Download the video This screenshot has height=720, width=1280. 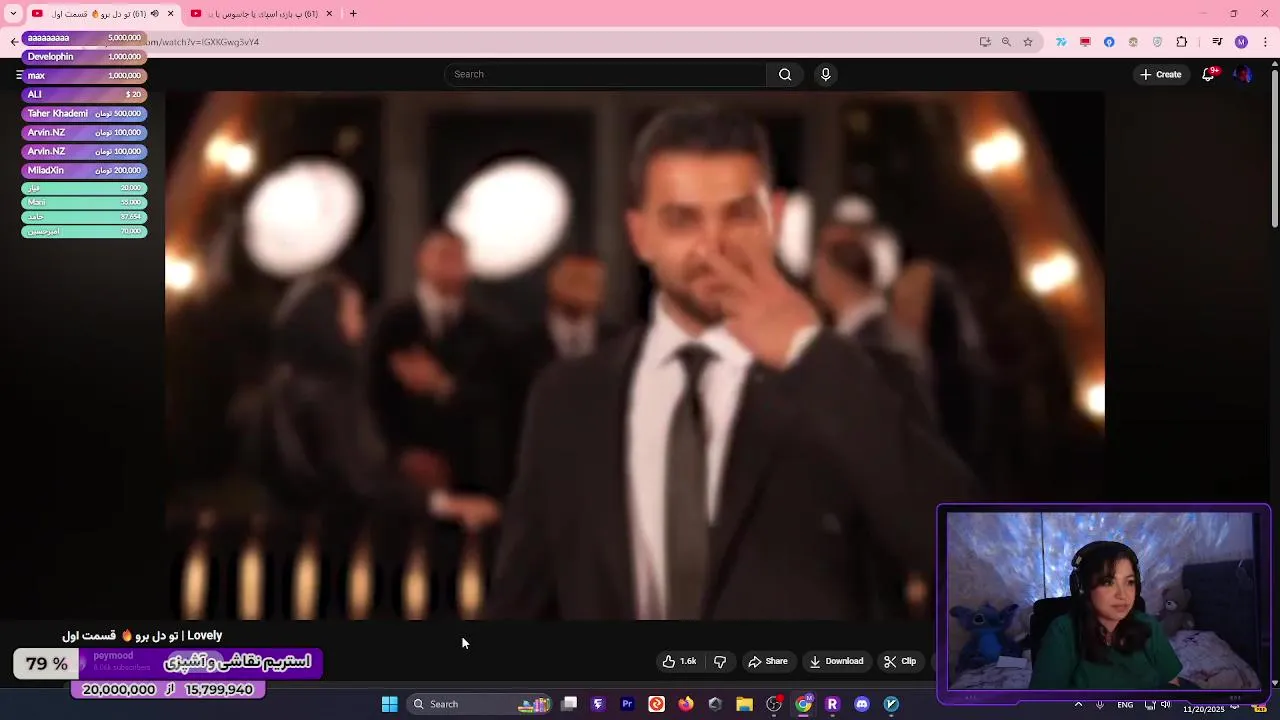click(x=836, y=661)
